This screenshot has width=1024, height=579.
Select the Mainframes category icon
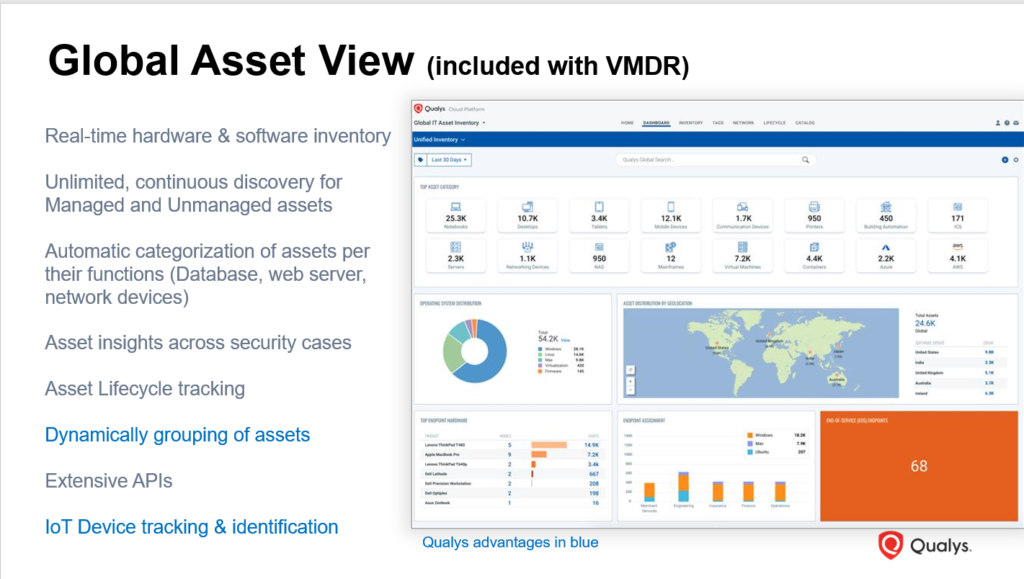click(x=671, y=247)
